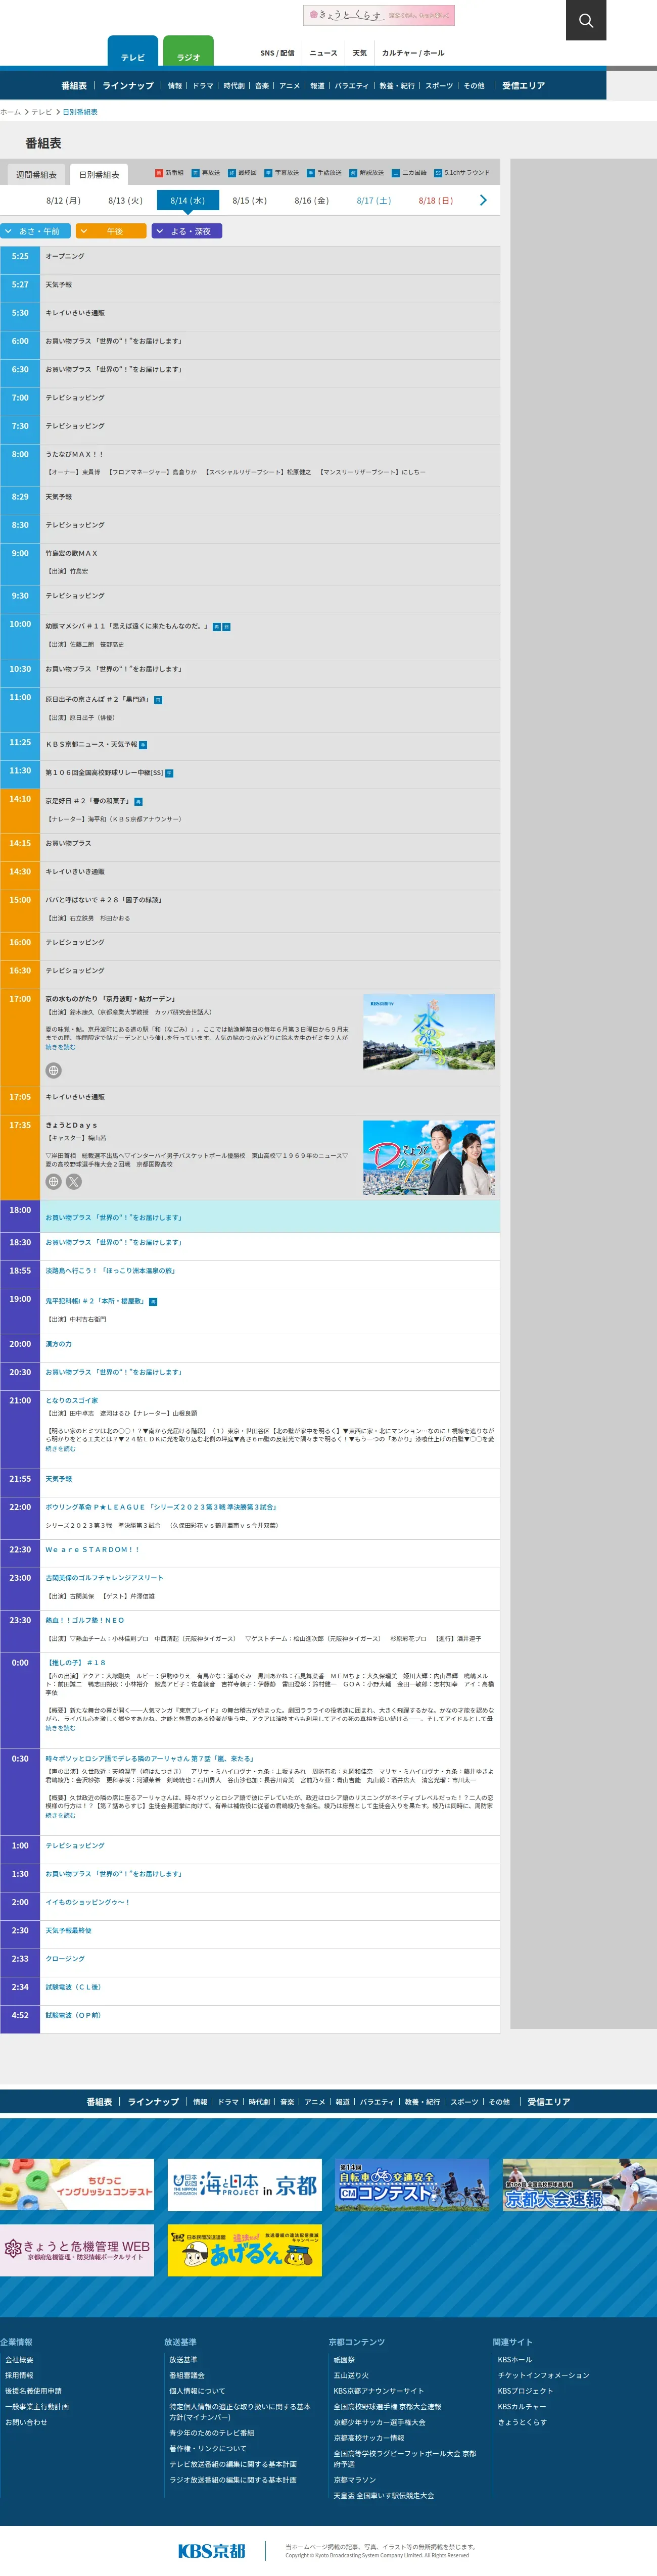
Task: Open 受信エリア in the header menu
Action: pos(523,86)
